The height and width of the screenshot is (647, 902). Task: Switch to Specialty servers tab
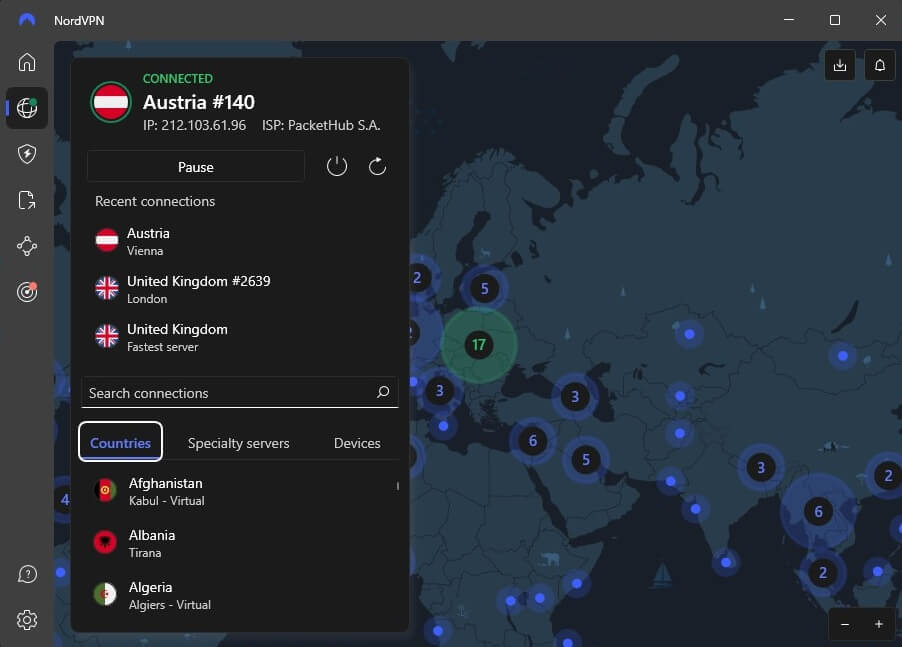click(238, 443)
